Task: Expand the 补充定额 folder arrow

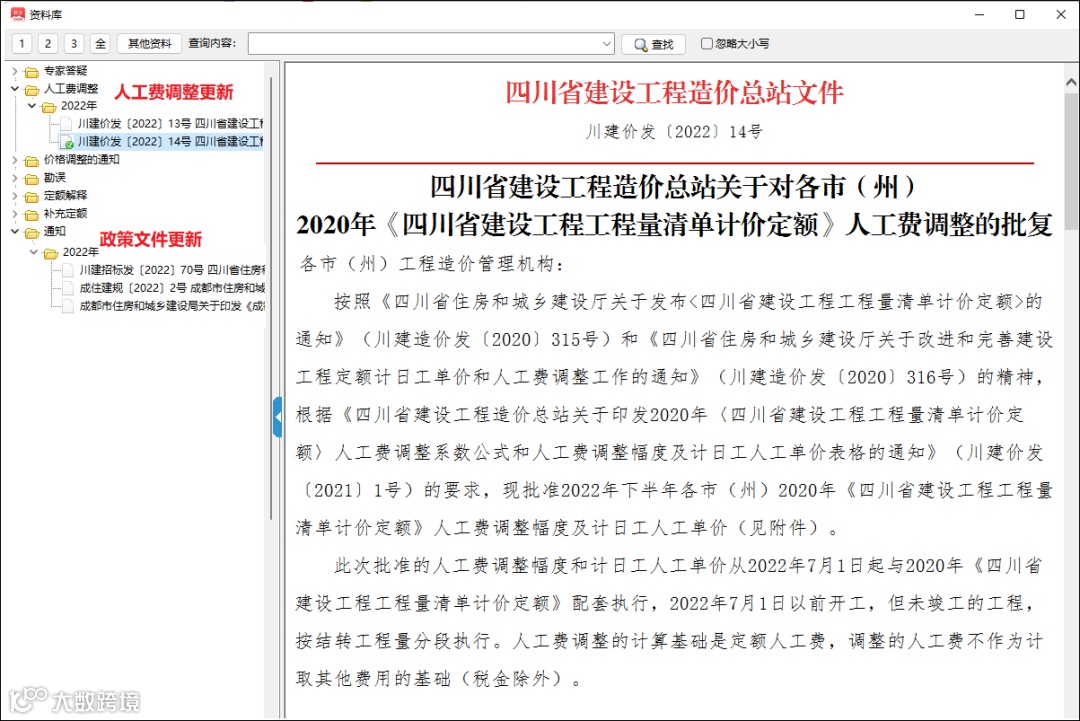Action: pyautogui.click(x=14, y=213)
